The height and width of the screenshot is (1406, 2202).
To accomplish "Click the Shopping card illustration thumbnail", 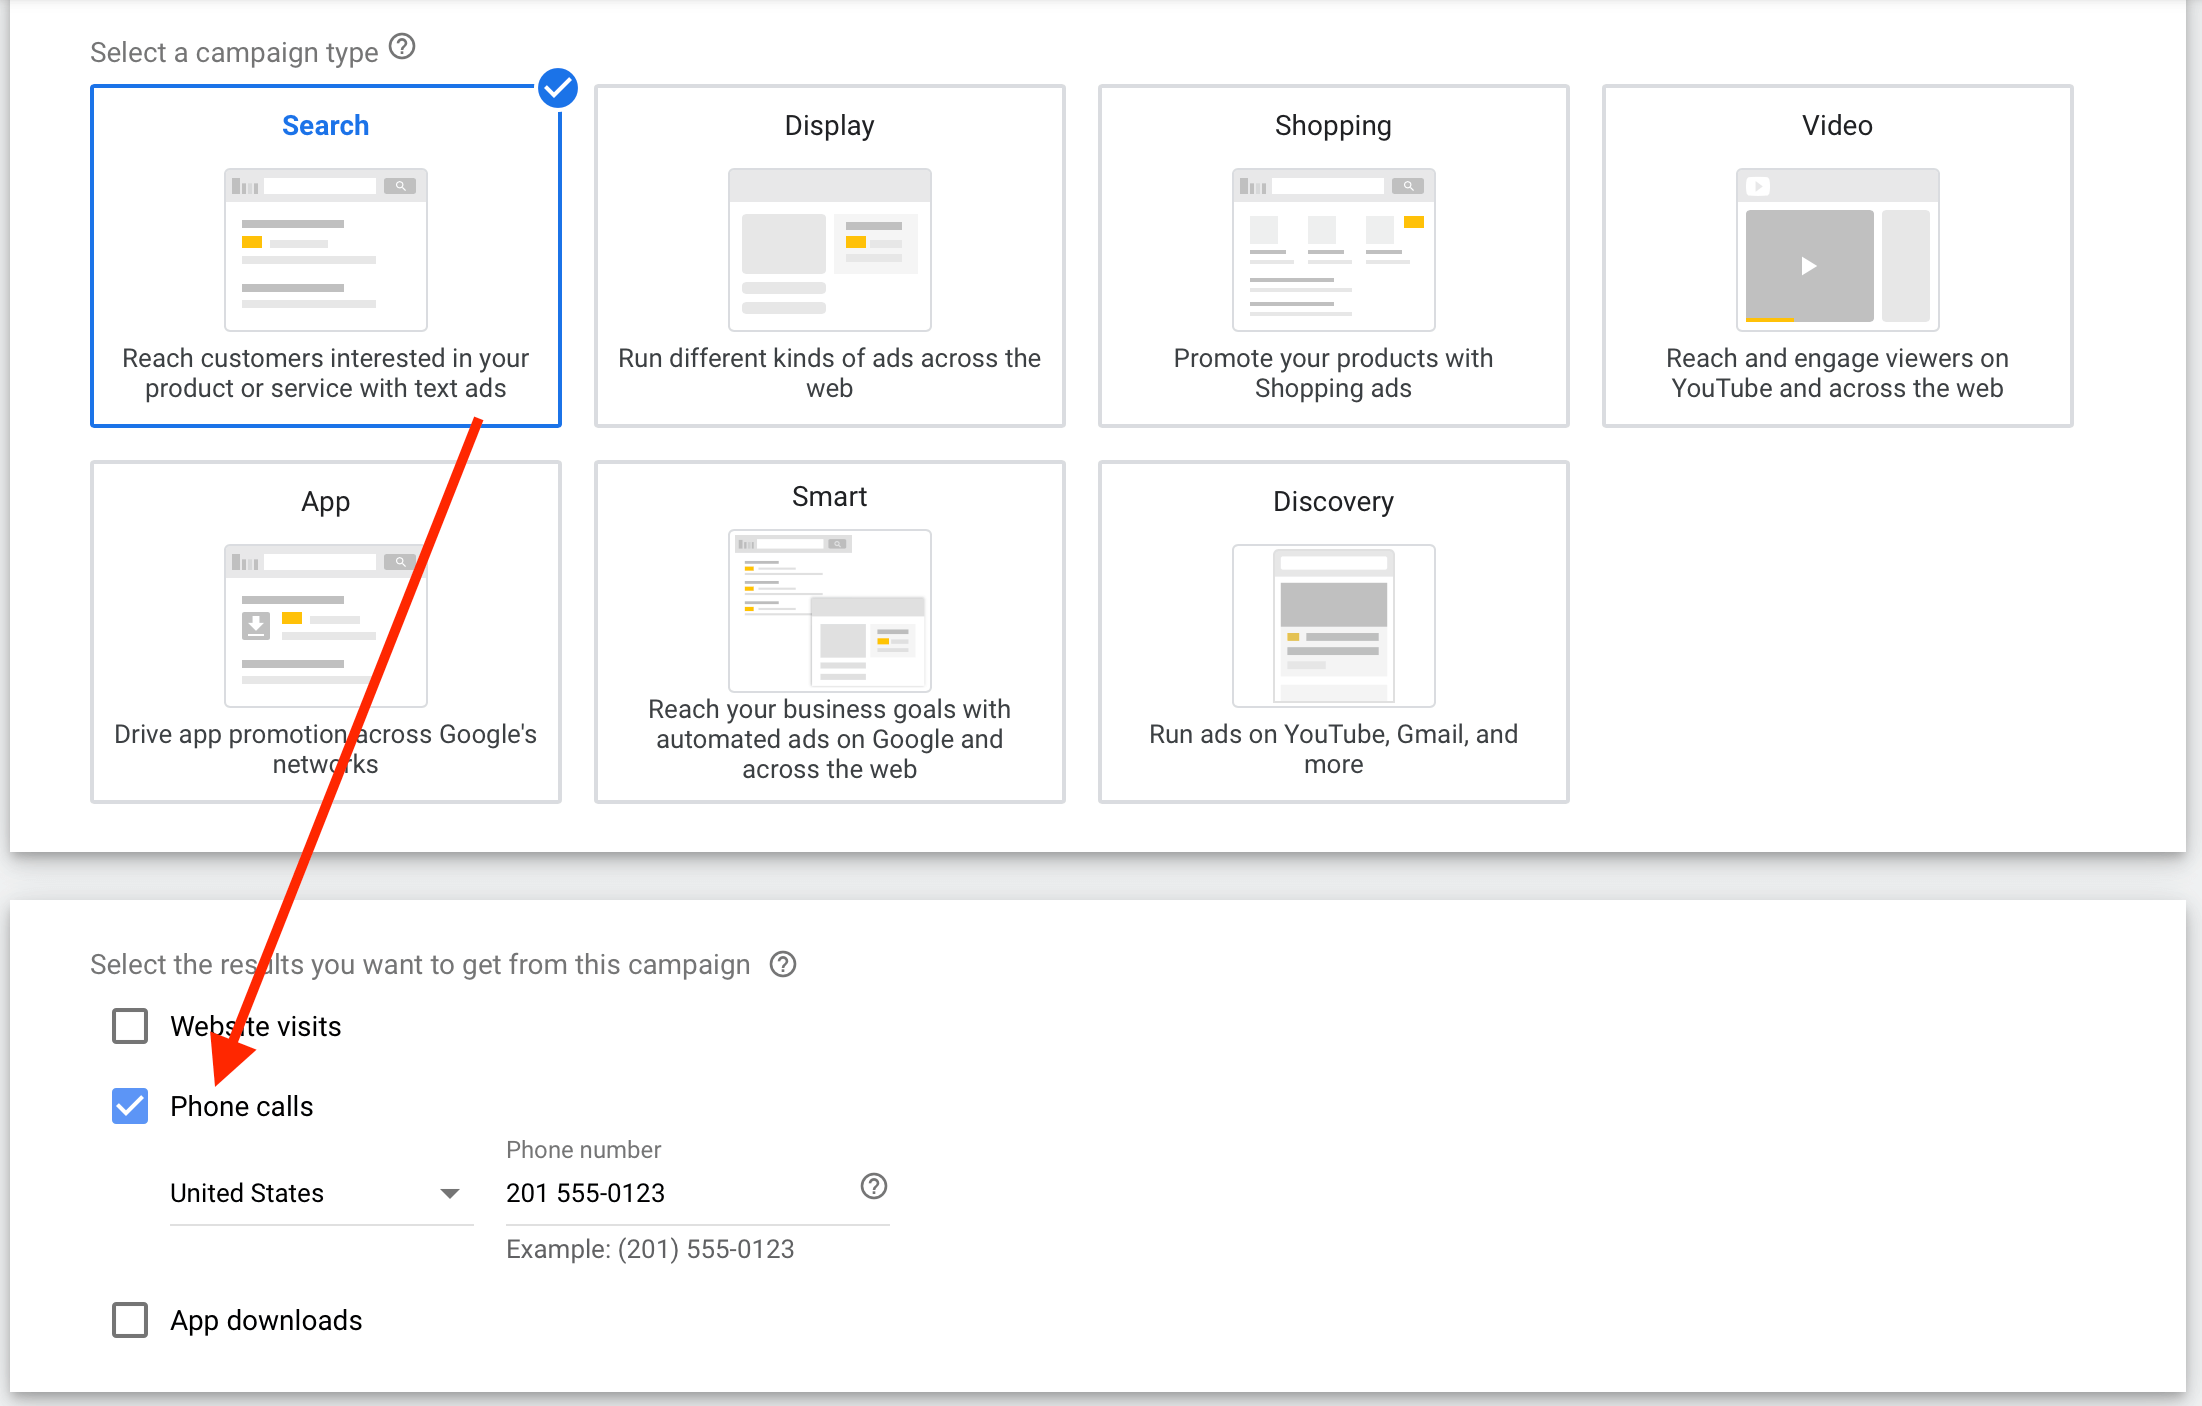I will 1334,250.
